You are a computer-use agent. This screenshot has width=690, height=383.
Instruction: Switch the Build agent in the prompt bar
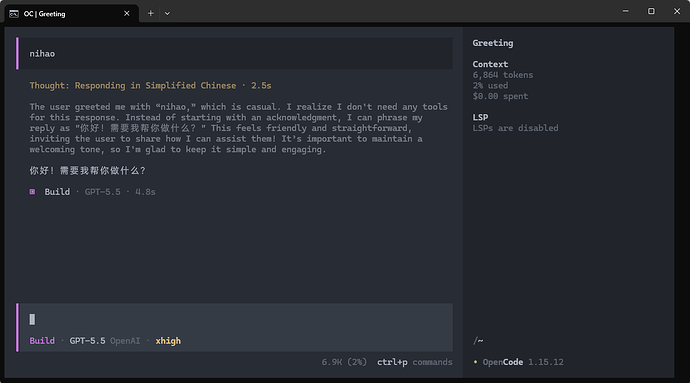(42, 341)
